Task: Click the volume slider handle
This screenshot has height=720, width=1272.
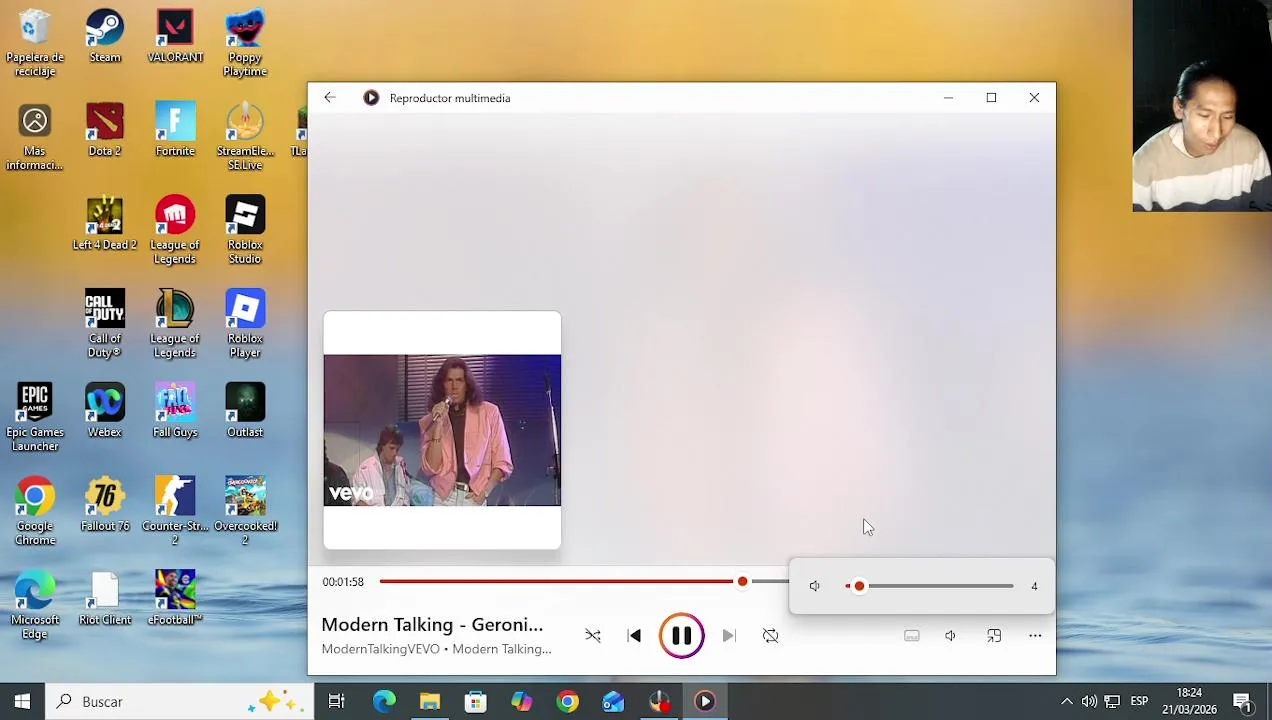Action: (859, 586)
